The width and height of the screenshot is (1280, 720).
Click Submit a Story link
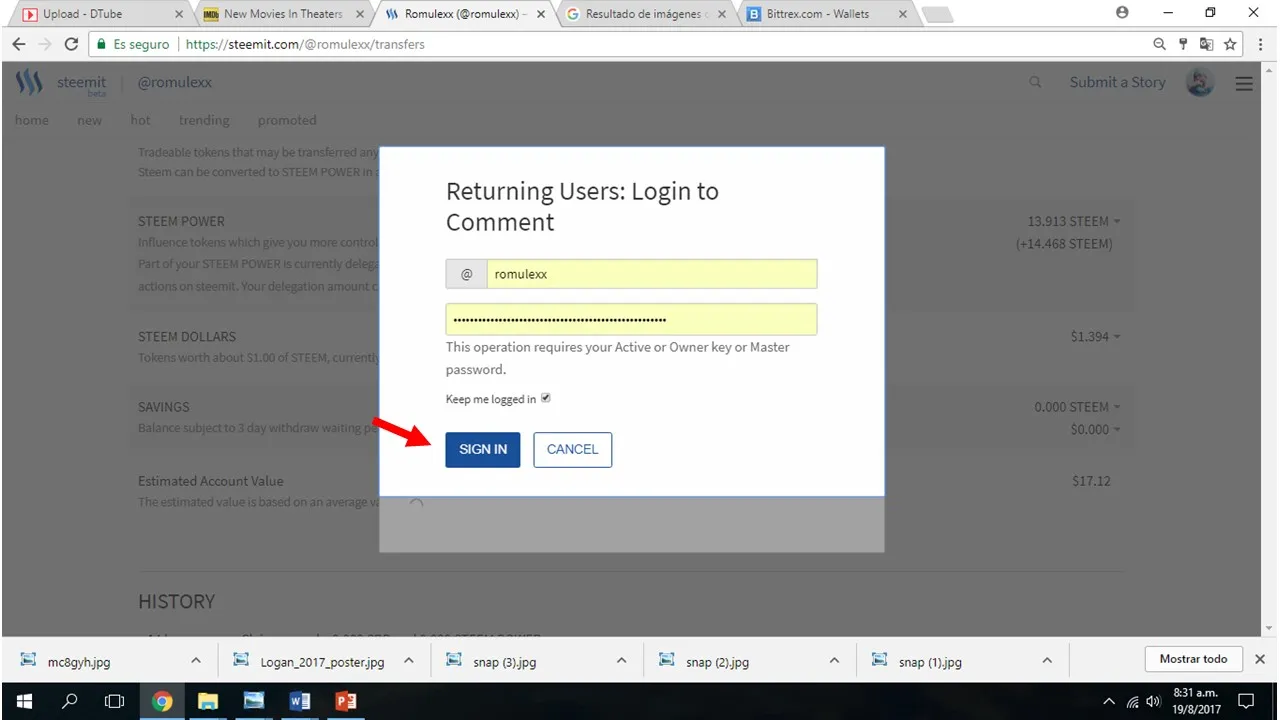coord(1117,82)
